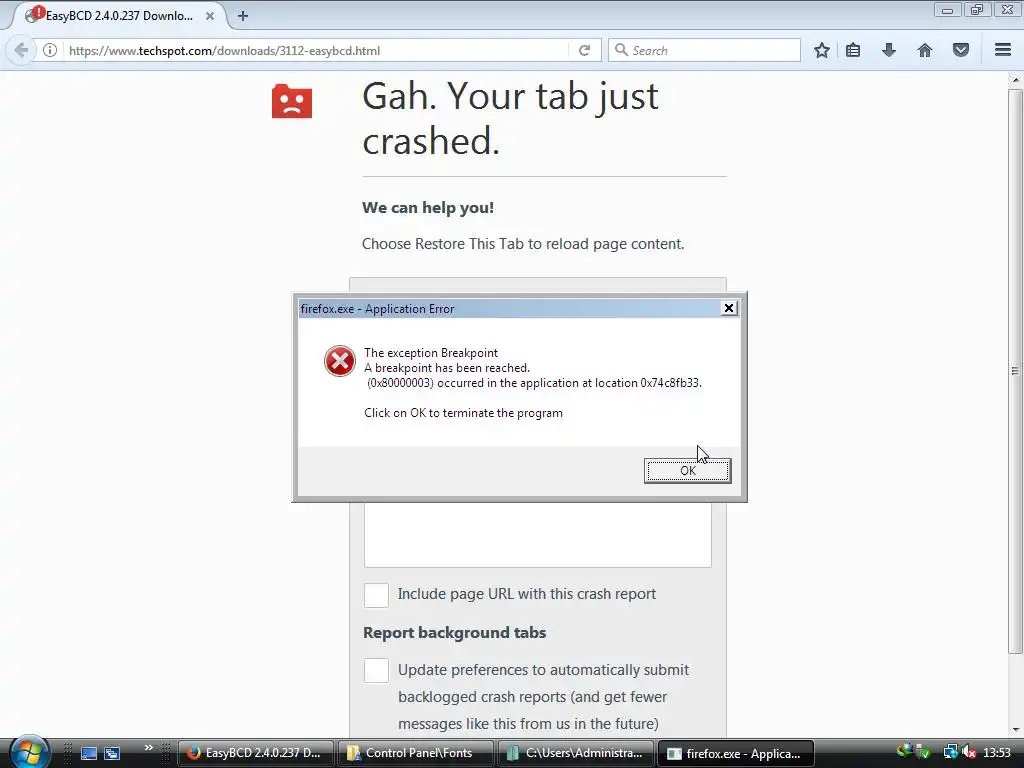This screenshot has width=1024, height=768.
Task: Click the 'Report background tabs' heading
Action: pos(455,633)
